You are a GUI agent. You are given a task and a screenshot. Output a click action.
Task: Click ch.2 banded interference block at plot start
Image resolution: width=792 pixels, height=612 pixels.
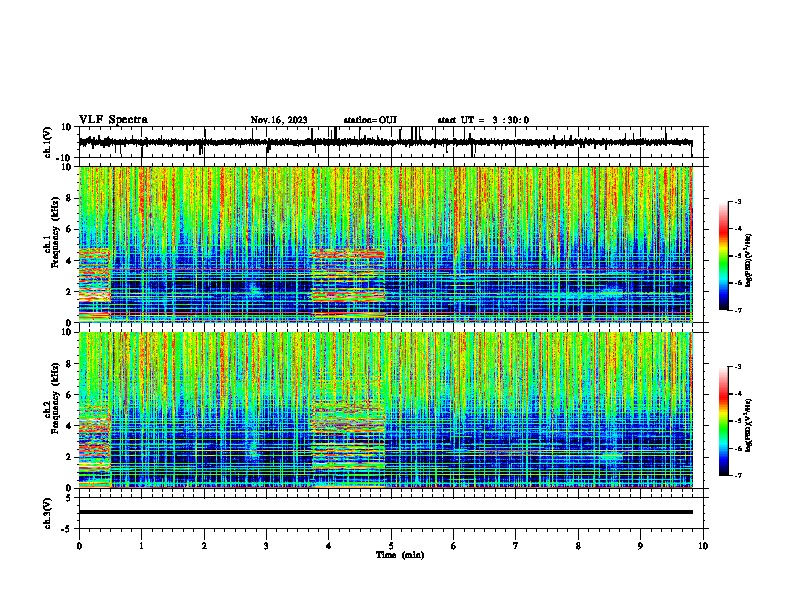[x=94, y=444]
